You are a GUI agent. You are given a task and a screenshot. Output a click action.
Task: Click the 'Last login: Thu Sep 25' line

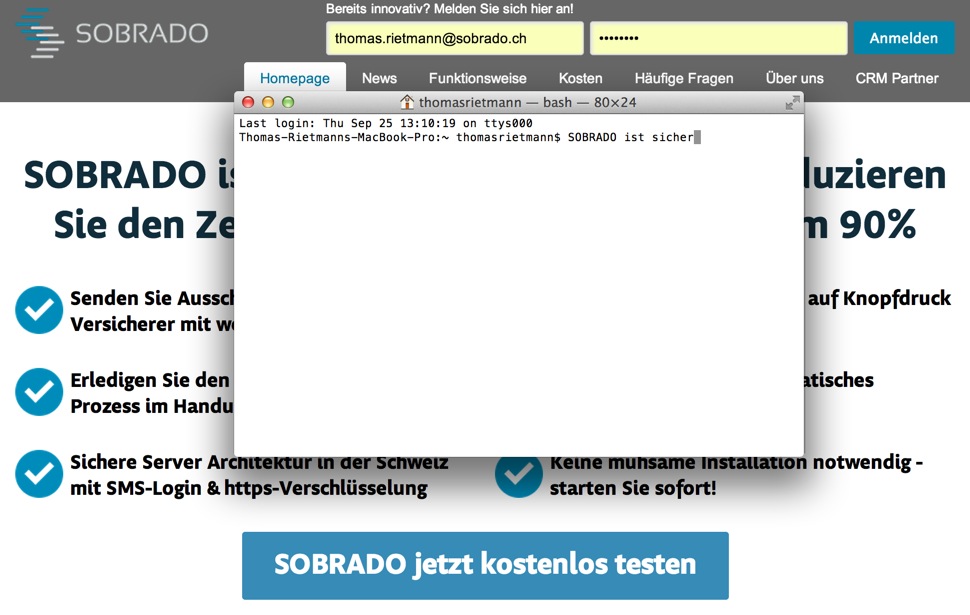coord(385,123)
